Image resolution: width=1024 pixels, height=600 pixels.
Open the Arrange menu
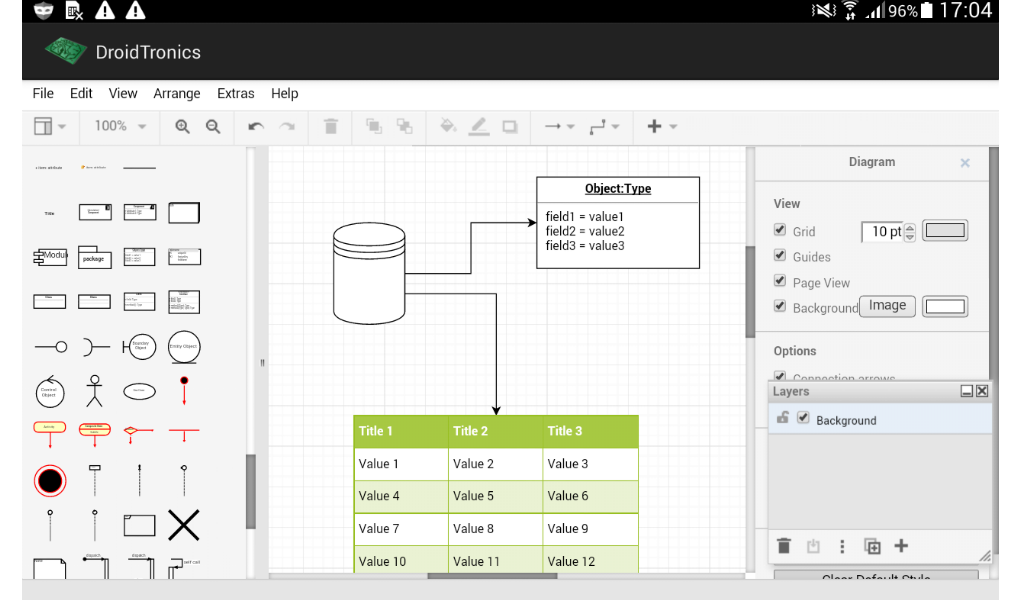pos(177,93)
